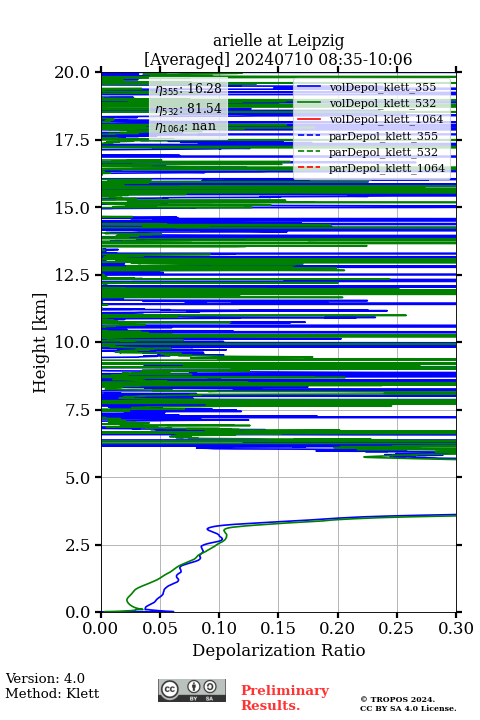Screen dimensions: 480x720
Task: Click the η1064: nan annotation
Action: [x=186, y=126]
